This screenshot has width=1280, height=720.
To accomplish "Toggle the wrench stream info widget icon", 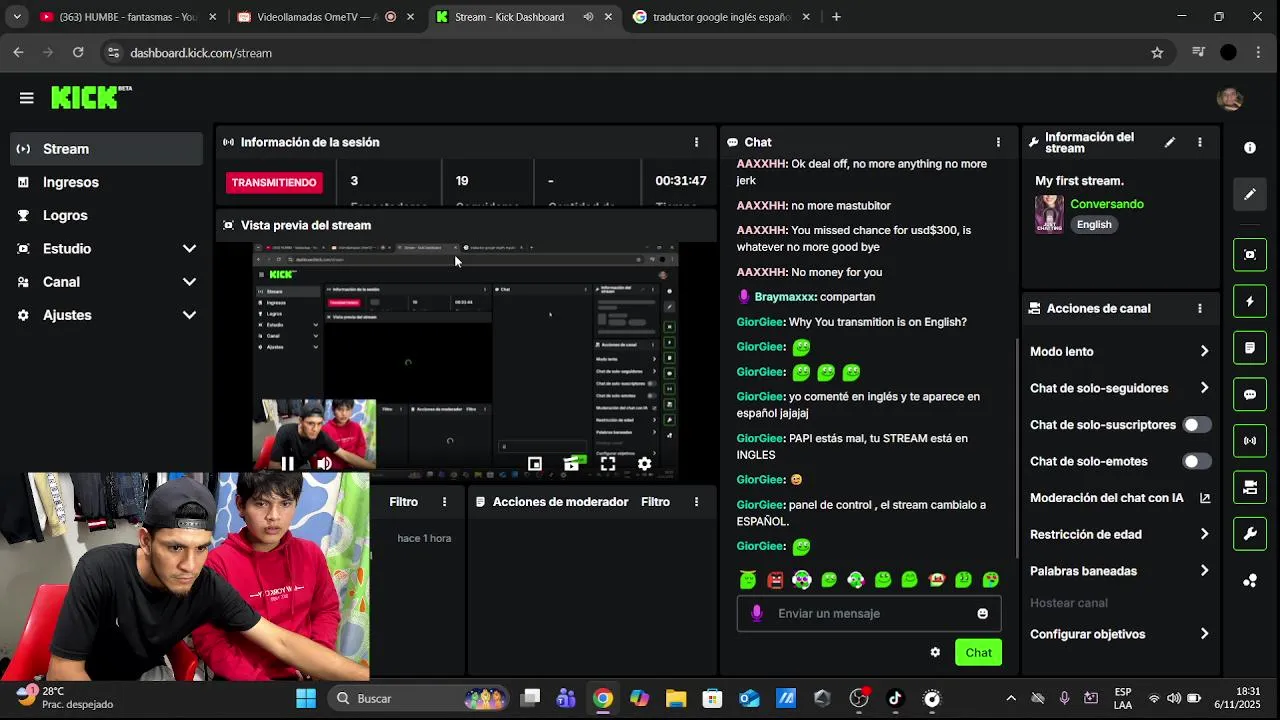I will coord(1250,534).
